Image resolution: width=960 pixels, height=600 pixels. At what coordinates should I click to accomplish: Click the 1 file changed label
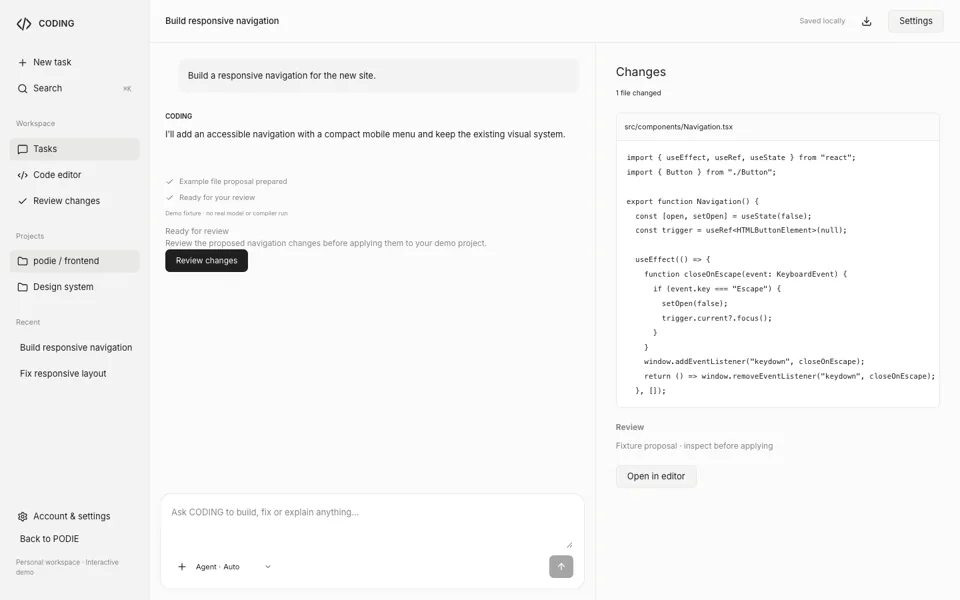638,93
